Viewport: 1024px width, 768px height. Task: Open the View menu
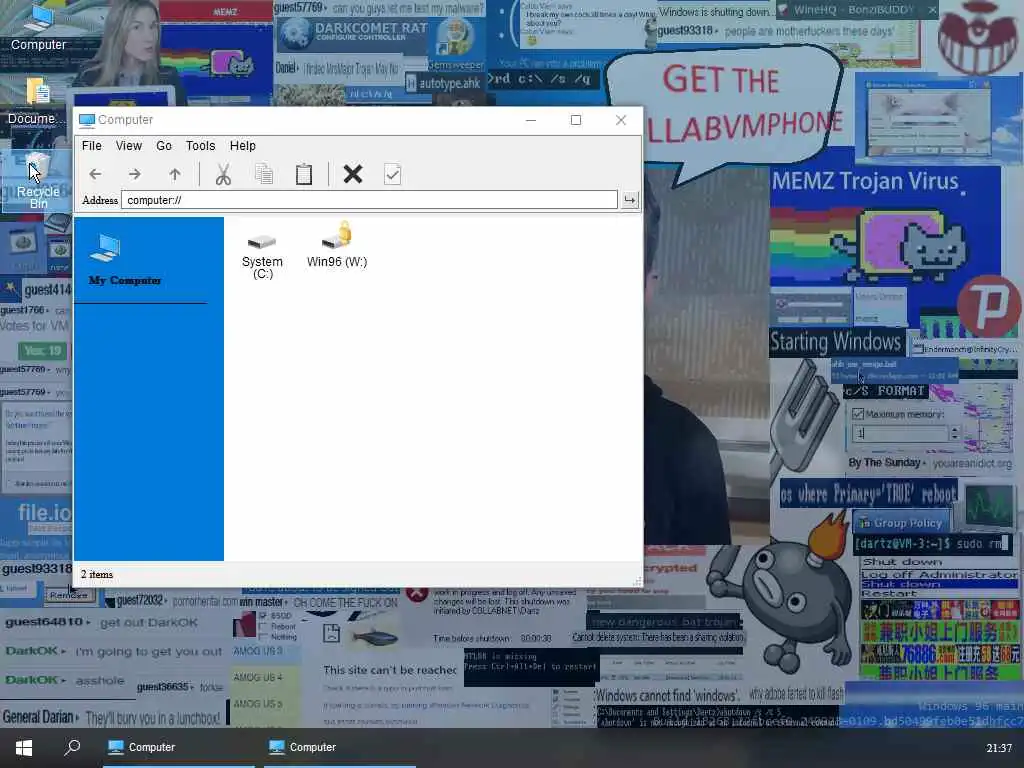tap(129, 146)
